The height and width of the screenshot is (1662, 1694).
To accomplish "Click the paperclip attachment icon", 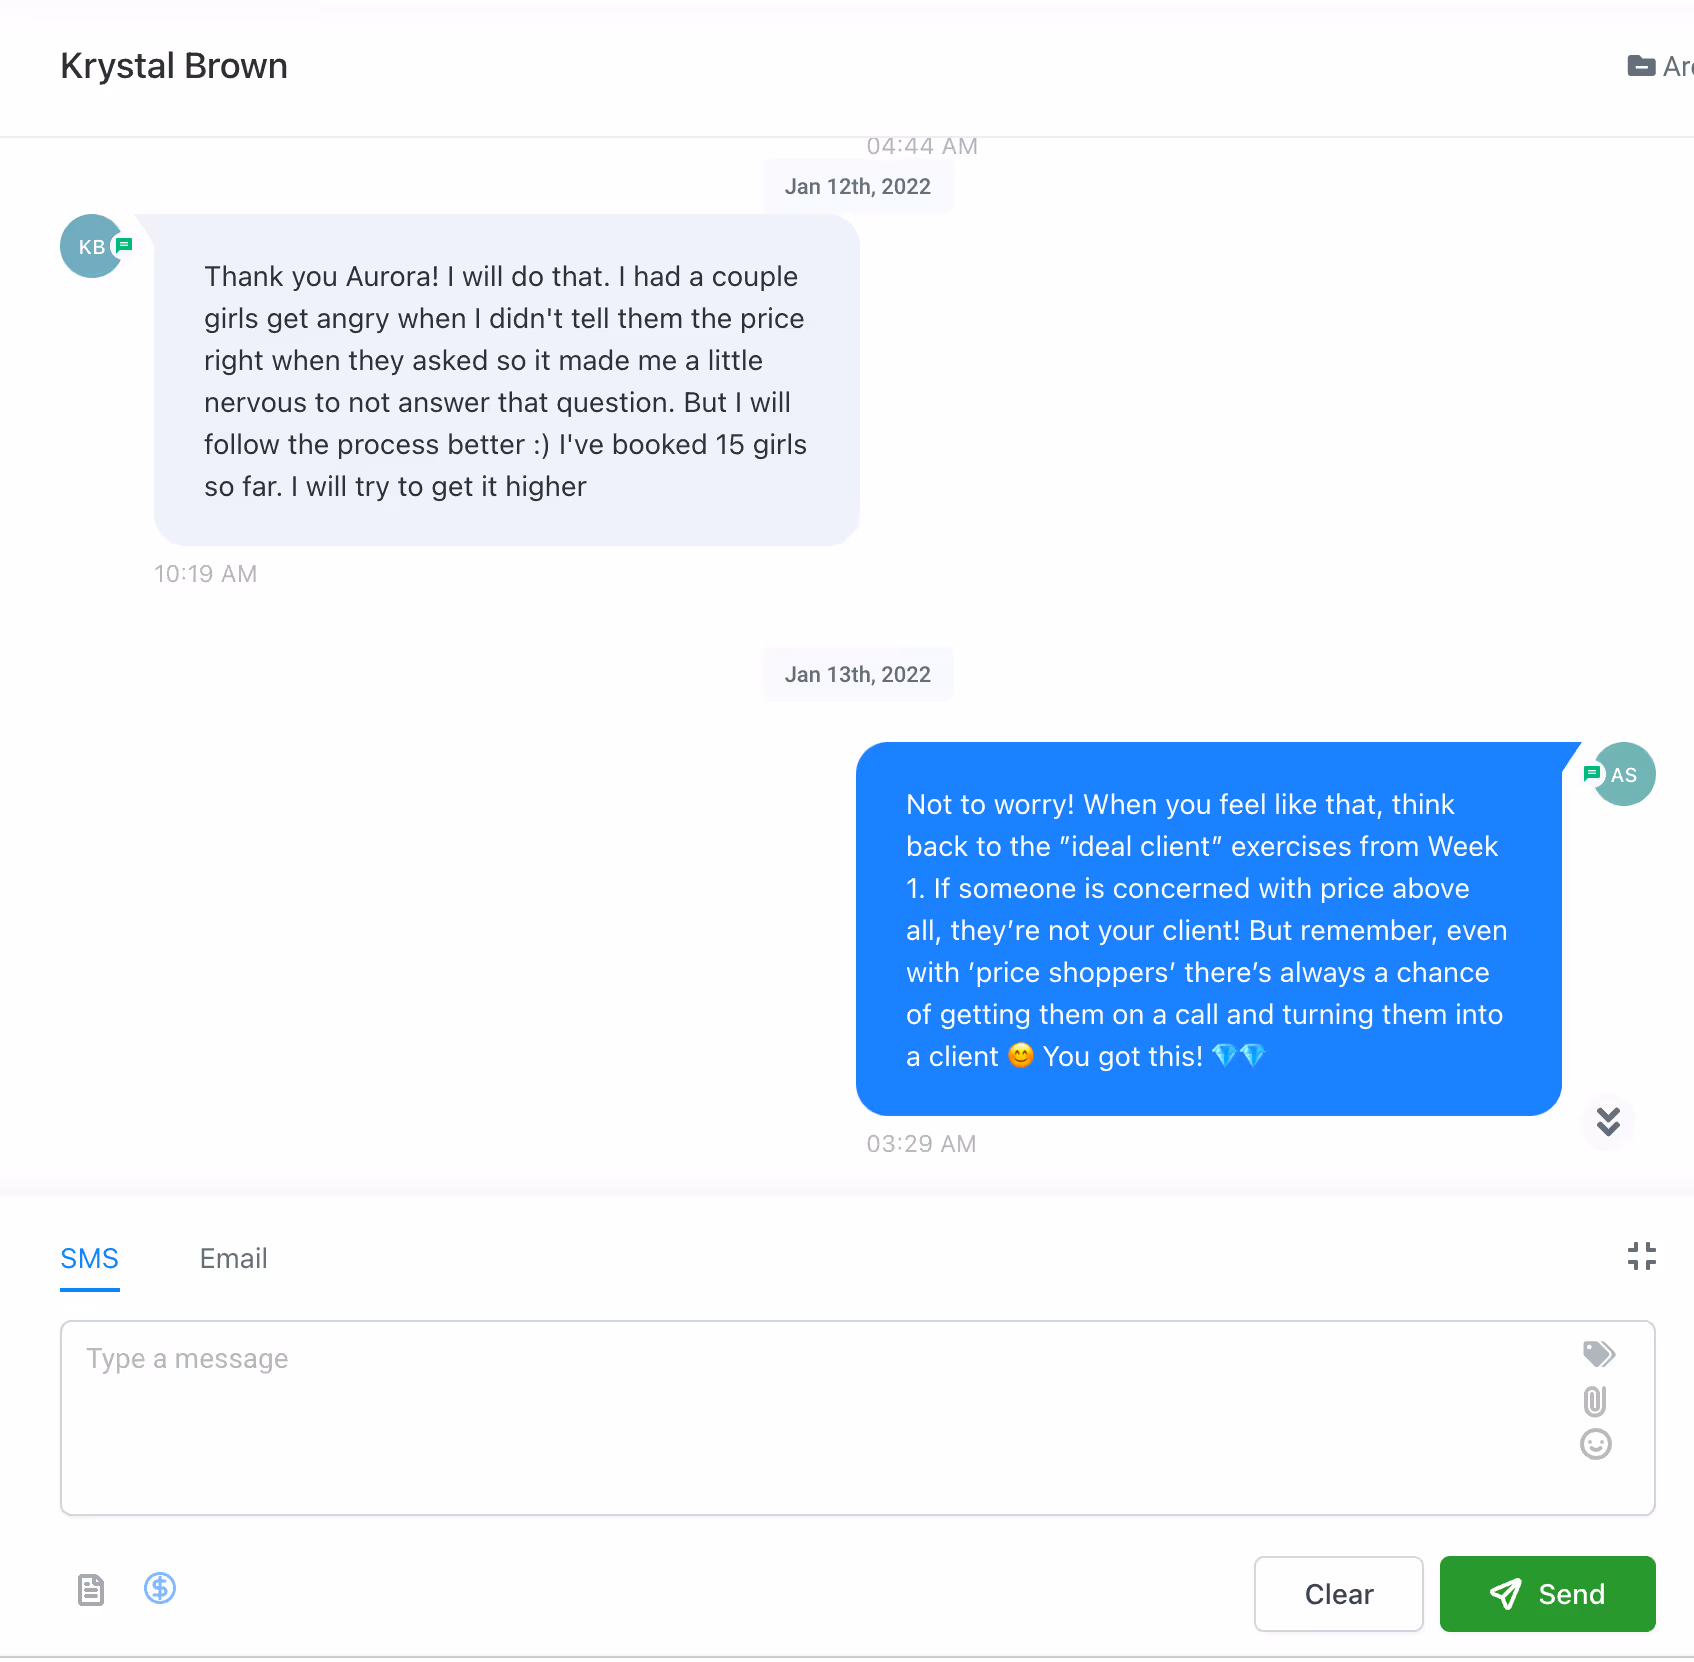I will point(1595,1401).
